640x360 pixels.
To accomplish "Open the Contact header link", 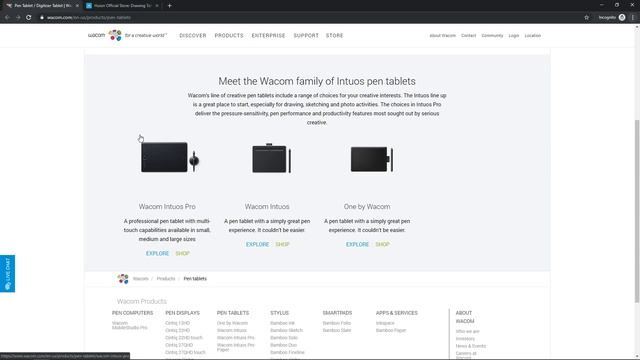I will [x=469, y=36].
